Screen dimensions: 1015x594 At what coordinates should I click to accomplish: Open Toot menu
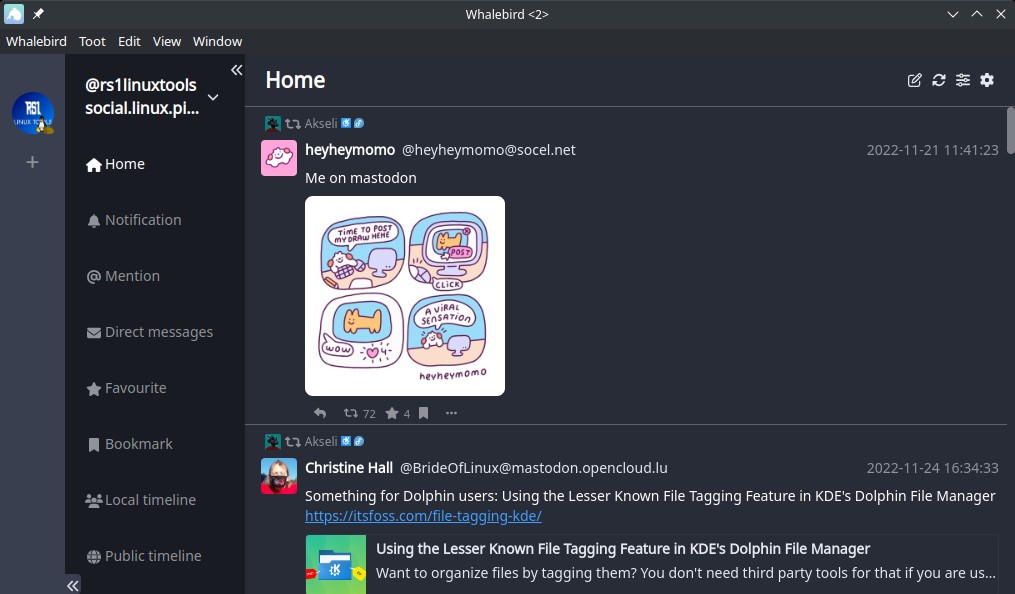coord(92,41)
